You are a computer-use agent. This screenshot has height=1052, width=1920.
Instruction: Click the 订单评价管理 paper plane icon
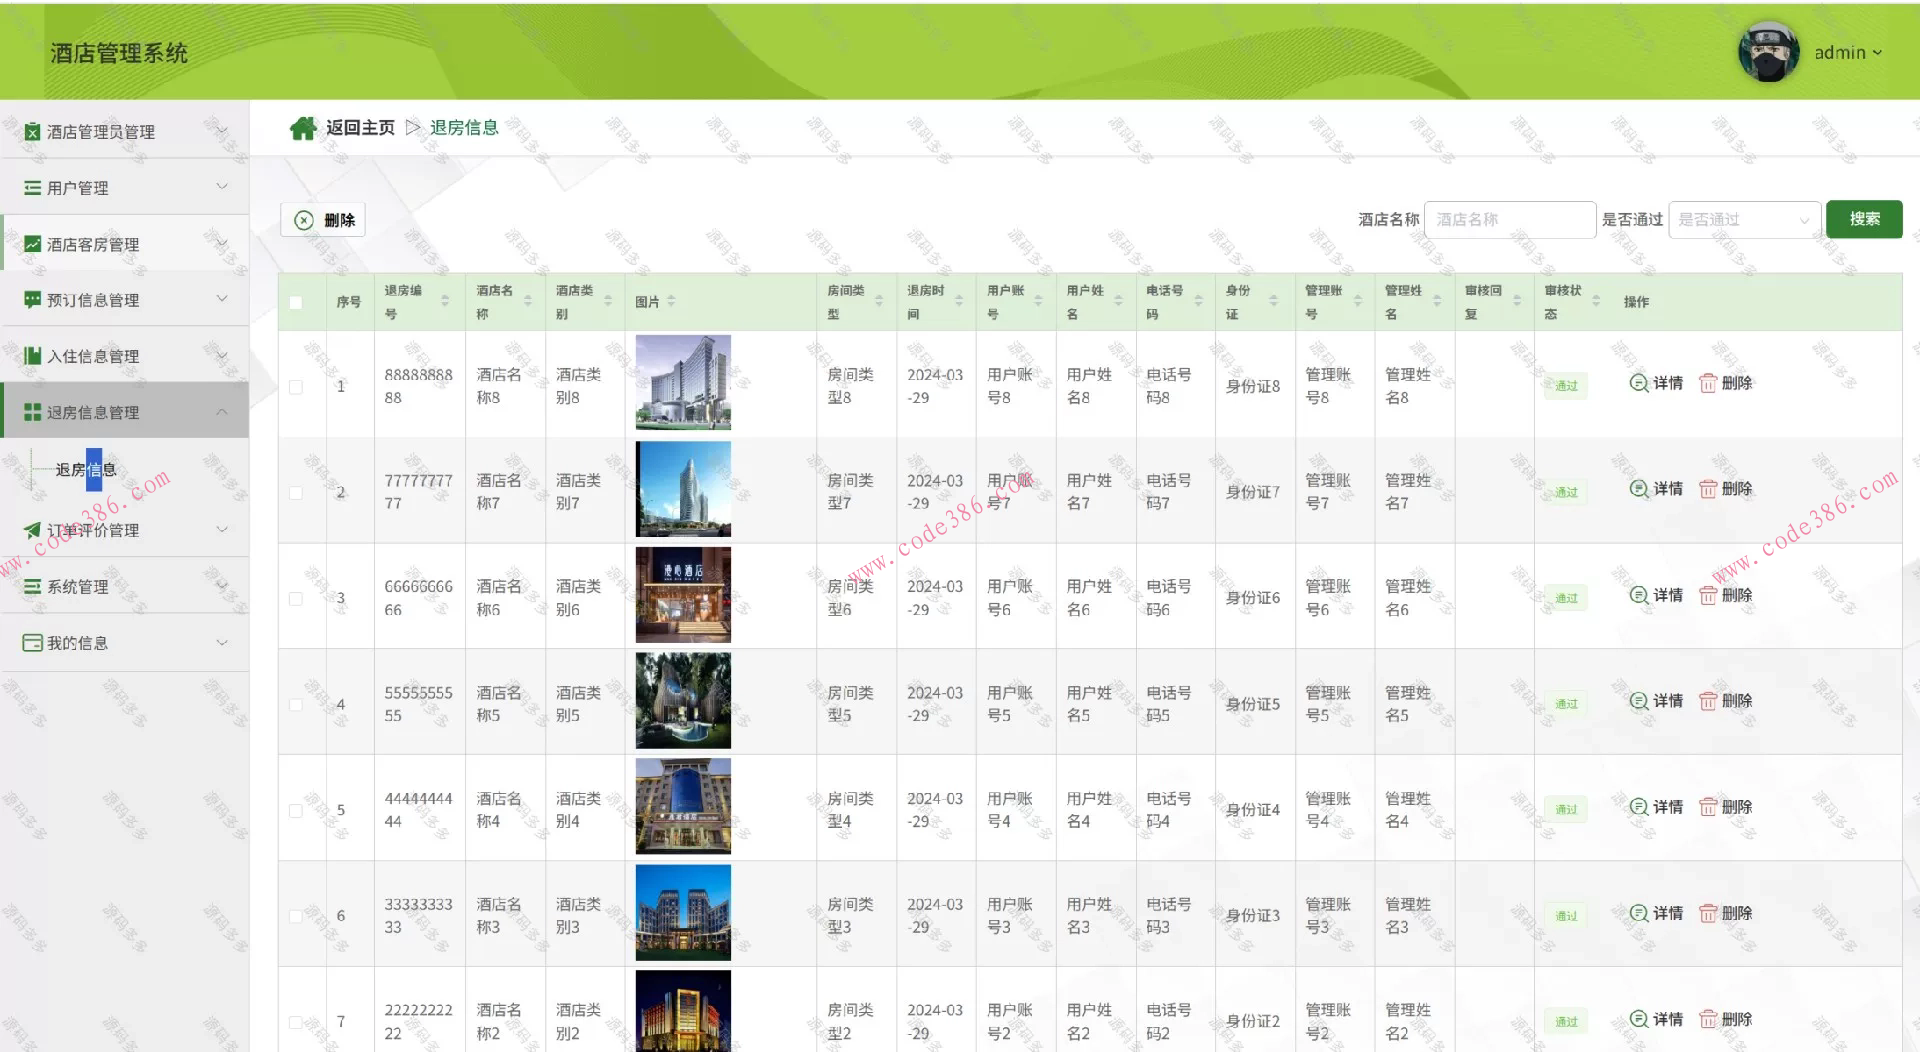coord(32,530)
